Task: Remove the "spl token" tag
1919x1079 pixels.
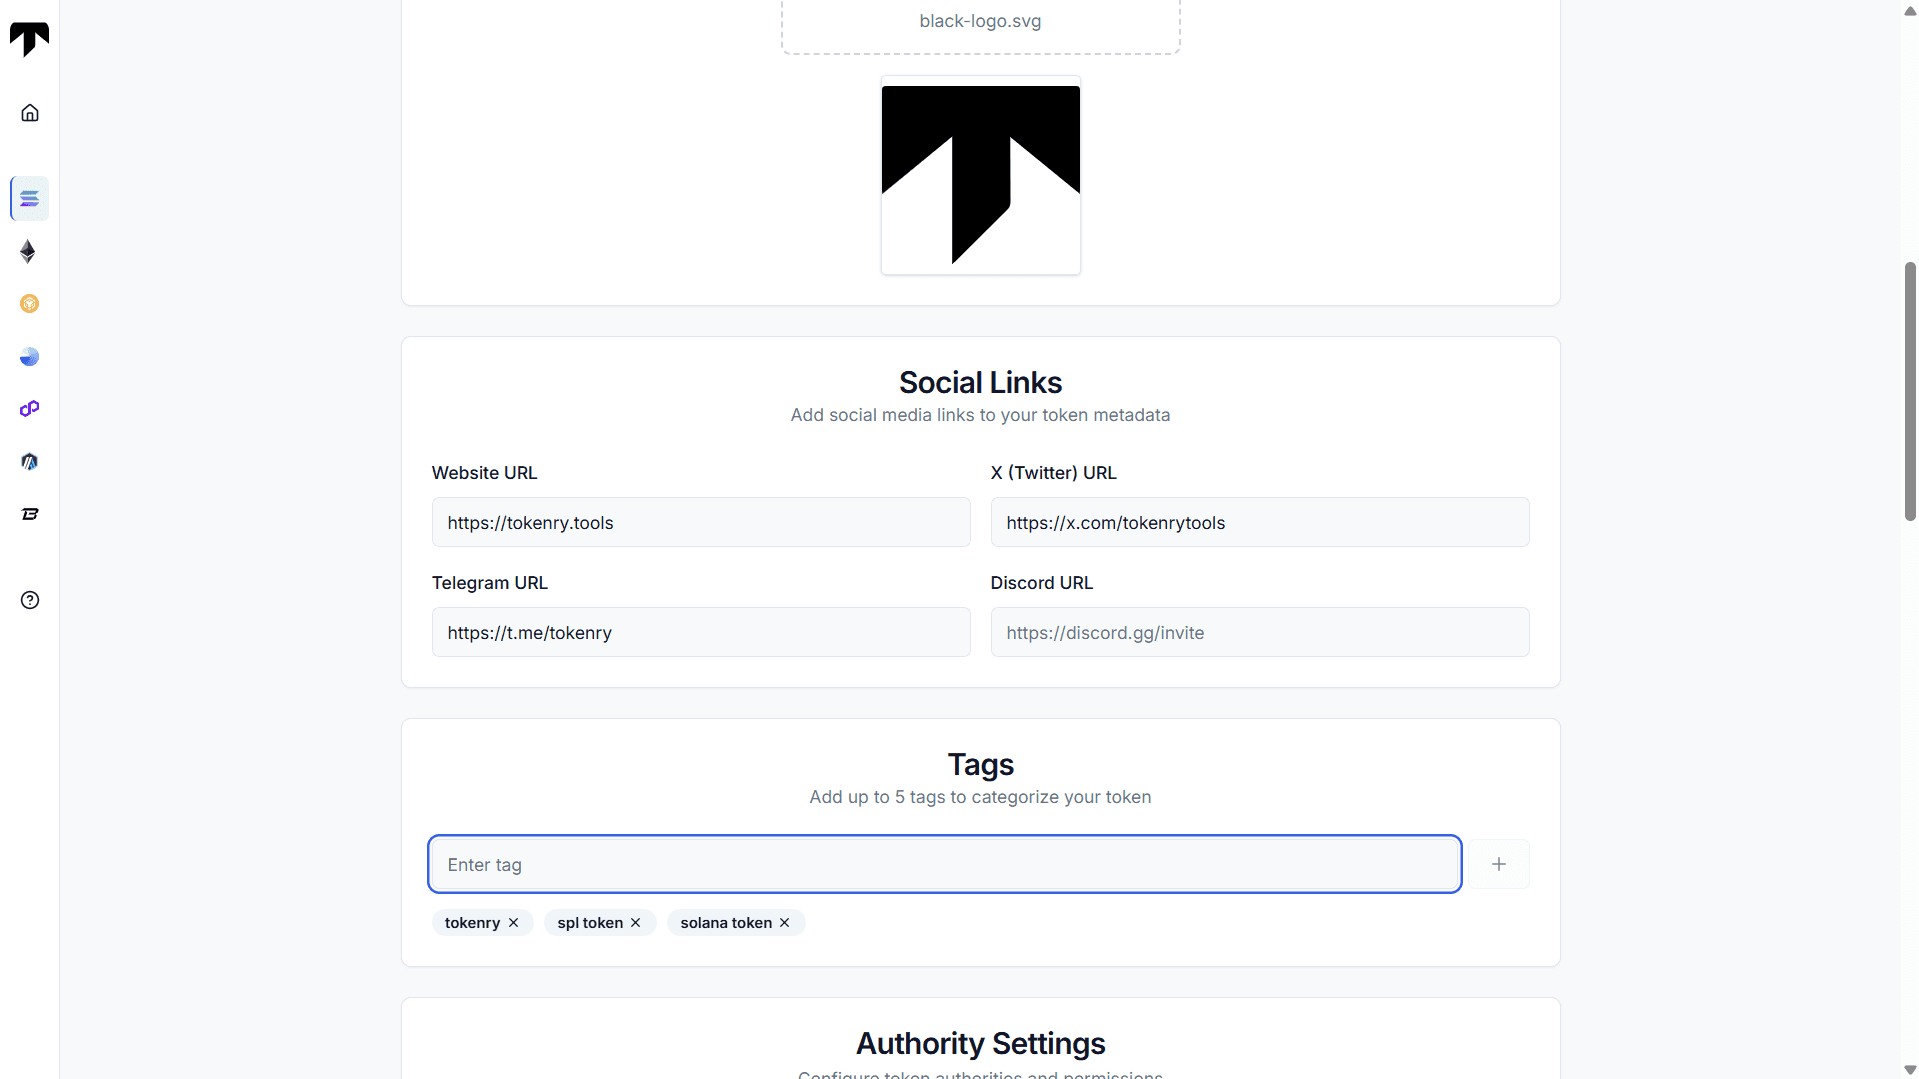Action: tap(636, 923)
